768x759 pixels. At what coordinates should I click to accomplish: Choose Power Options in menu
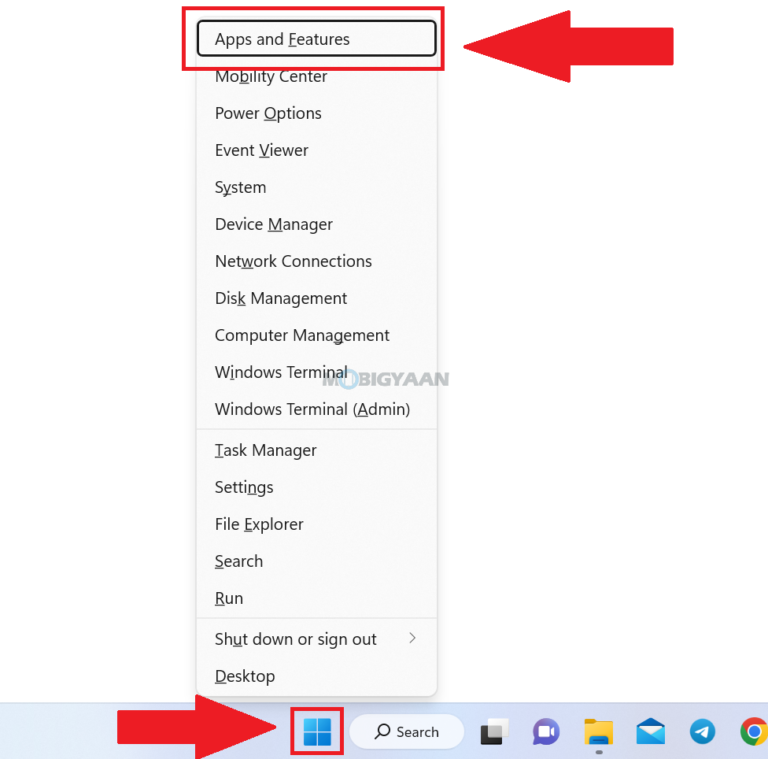click(x=316, y=113)
